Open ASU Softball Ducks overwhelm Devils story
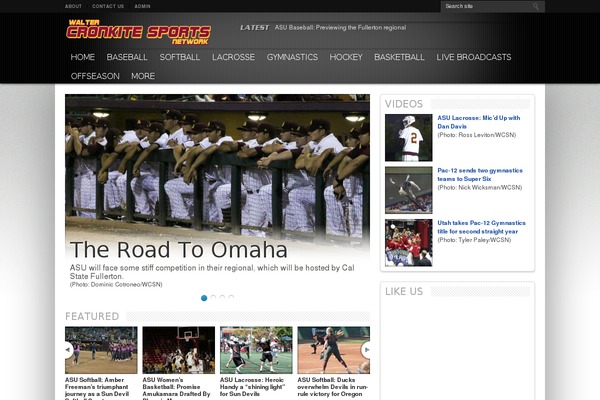 pos(333,387)
